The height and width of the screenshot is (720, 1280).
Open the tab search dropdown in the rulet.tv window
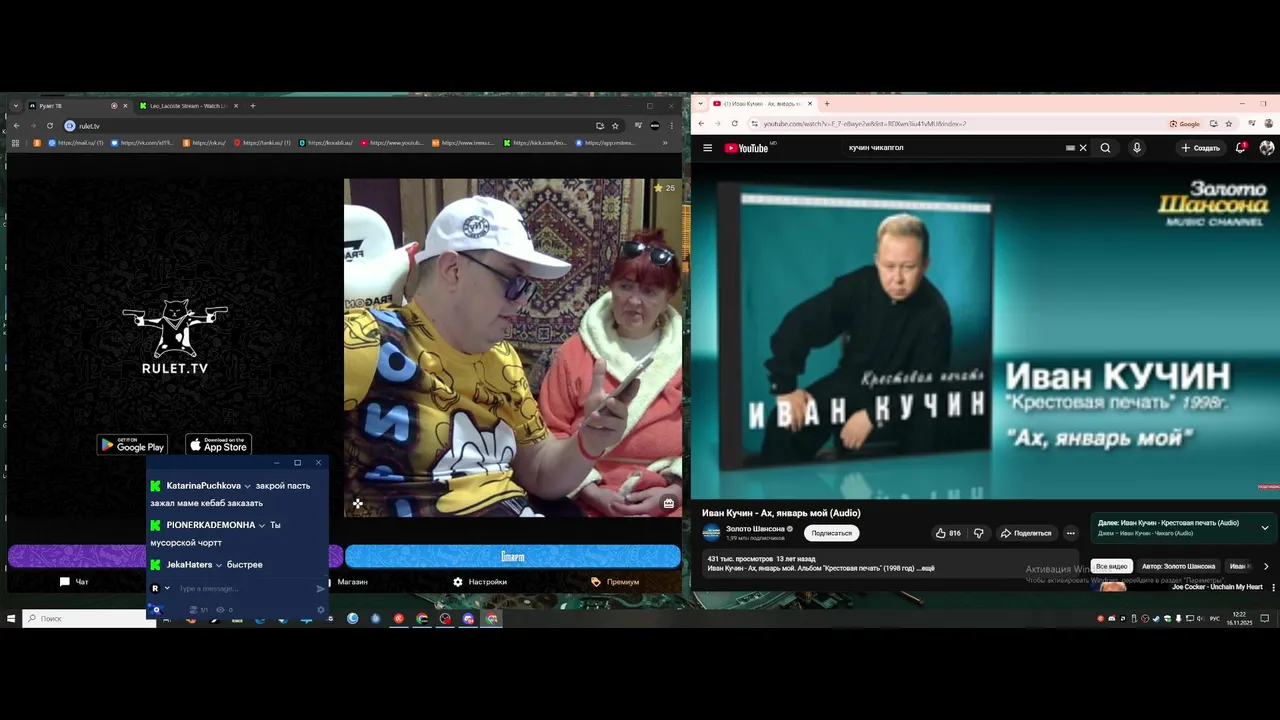pyautogui.click(x=16, y=106)
